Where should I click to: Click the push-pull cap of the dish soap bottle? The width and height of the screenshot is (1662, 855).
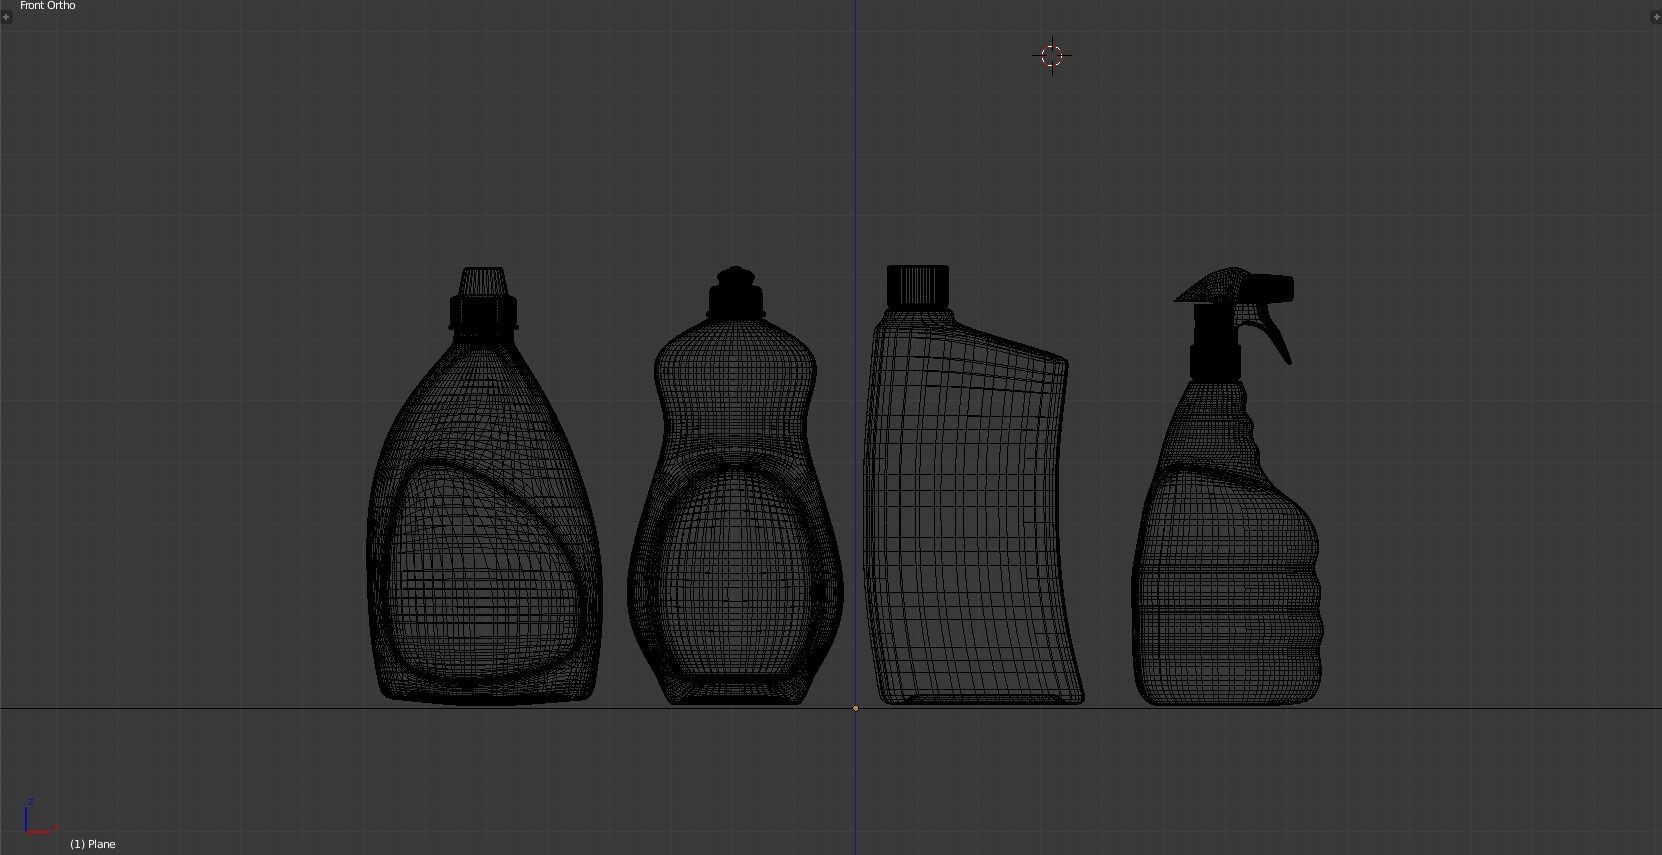[x=737, y=292]
